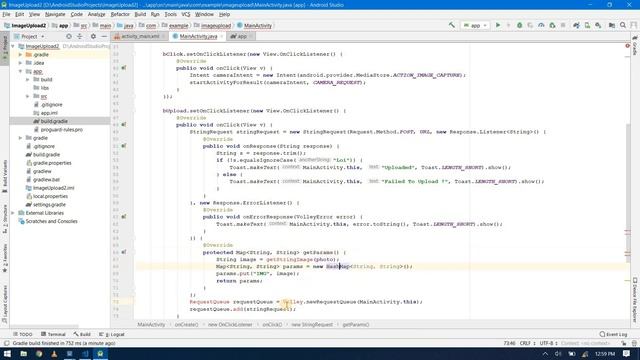This screenshot has width=640, height=360.
Task: Expand the build folder under app
Action: [28, 80]
